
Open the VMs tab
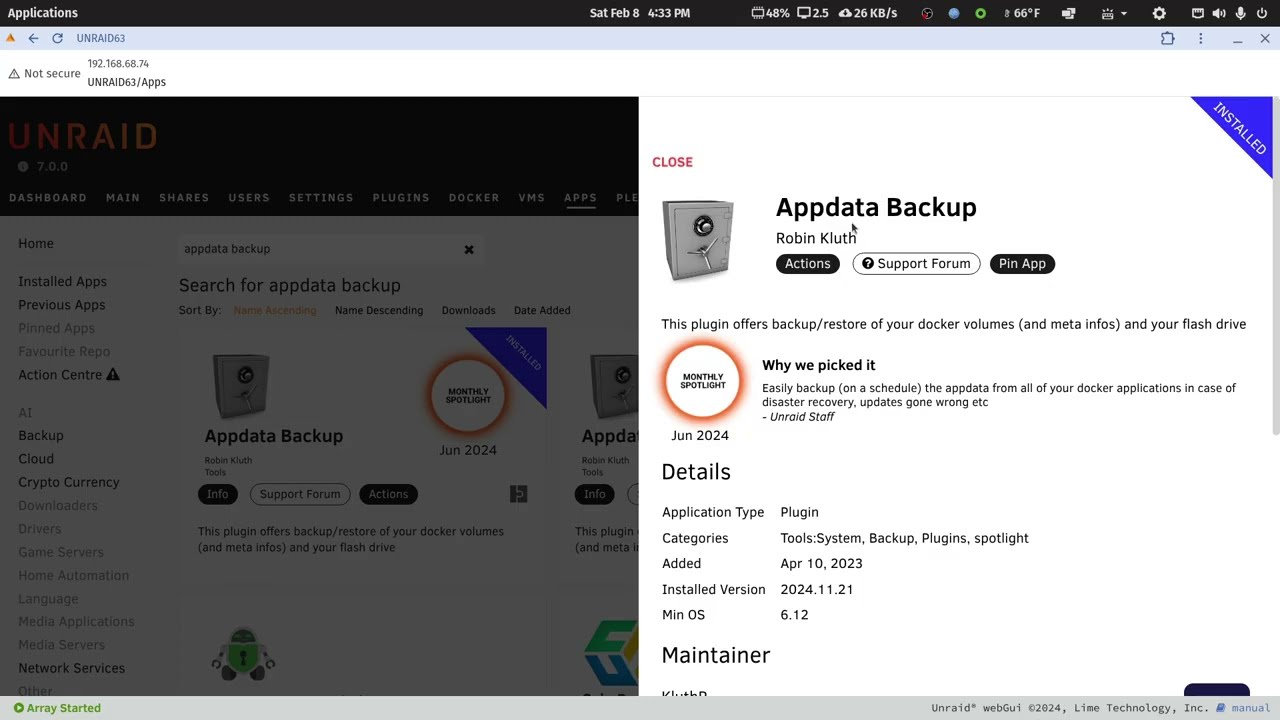pos(531,198)
